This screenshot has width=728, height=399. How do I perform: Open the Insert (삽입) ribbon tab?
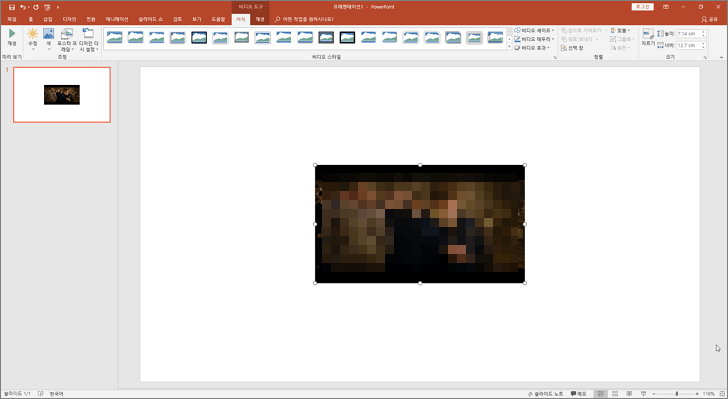pyautogui.click(x=48, y=19)
